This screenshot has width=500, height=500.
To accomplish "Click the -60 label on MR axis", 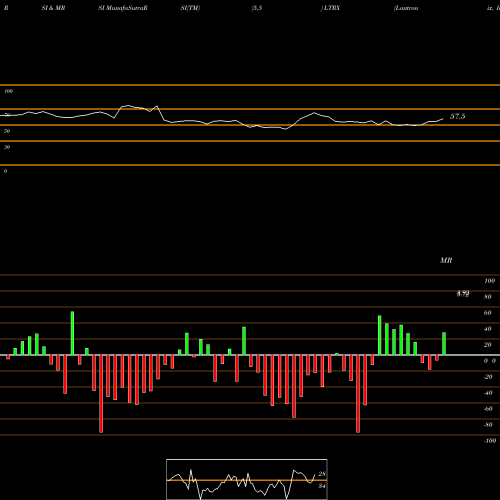I will pyautogui.click(x=488, y=409).
